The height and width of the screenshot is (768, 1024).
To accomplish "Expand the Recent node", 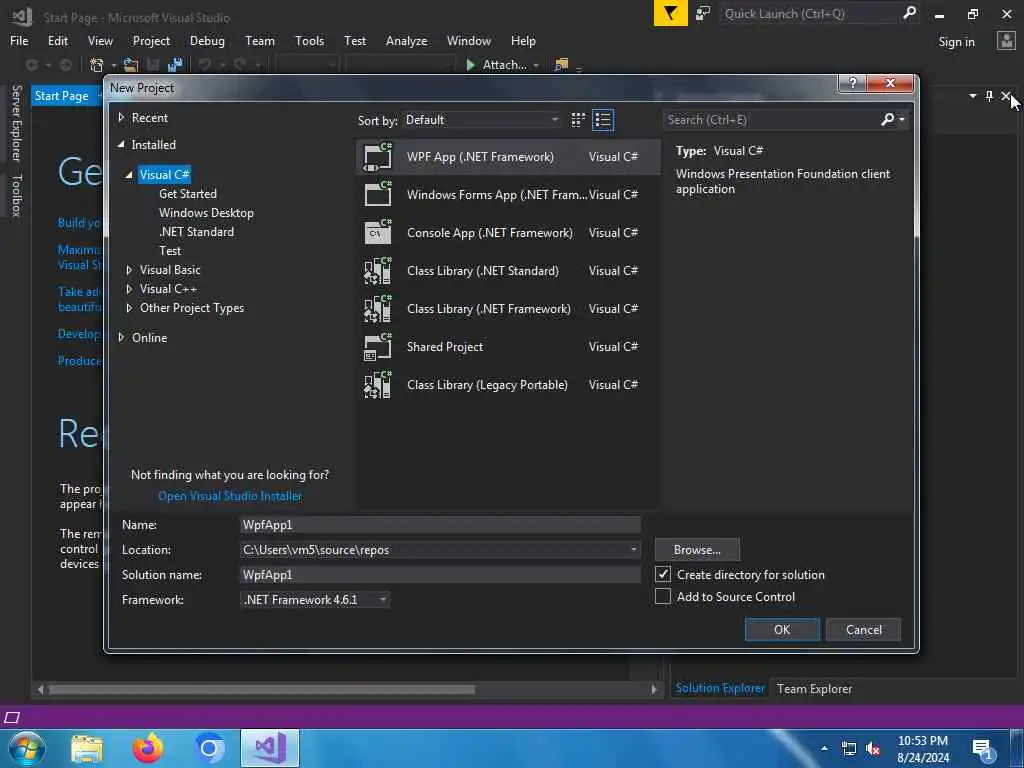I will click(121, 118).
